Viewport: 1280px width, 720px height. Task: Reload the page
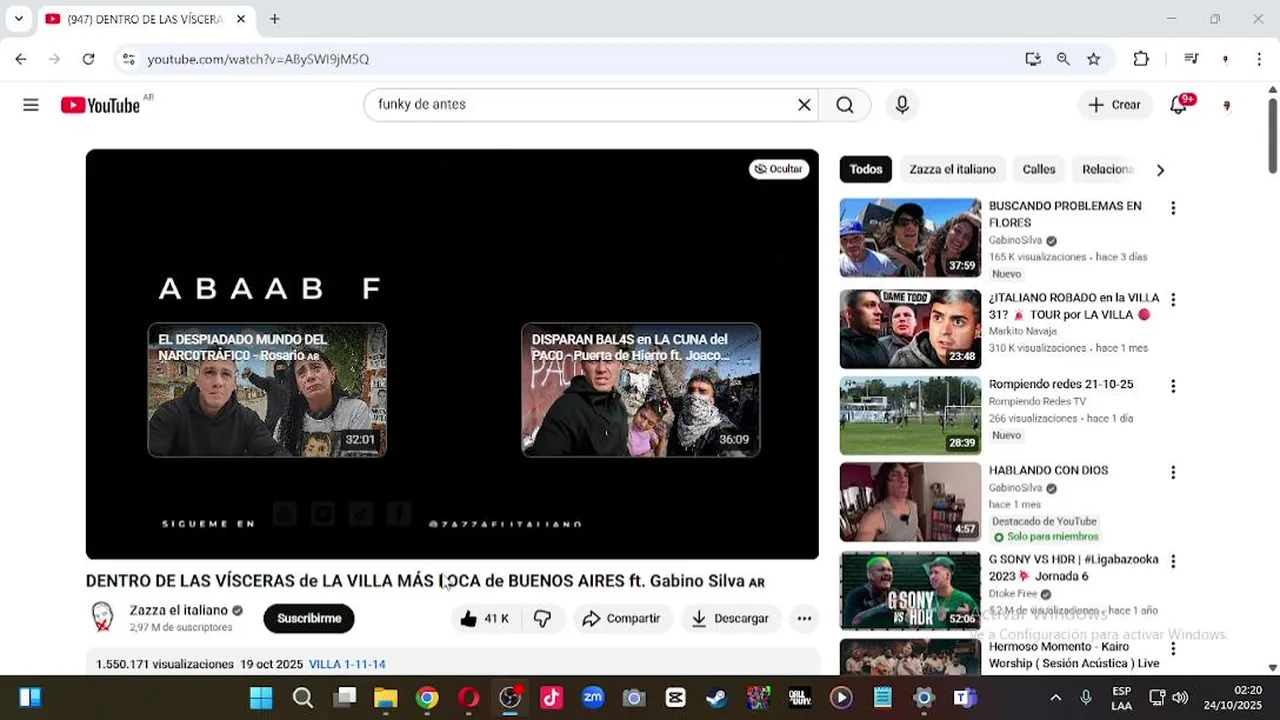(x=88, y=59)
